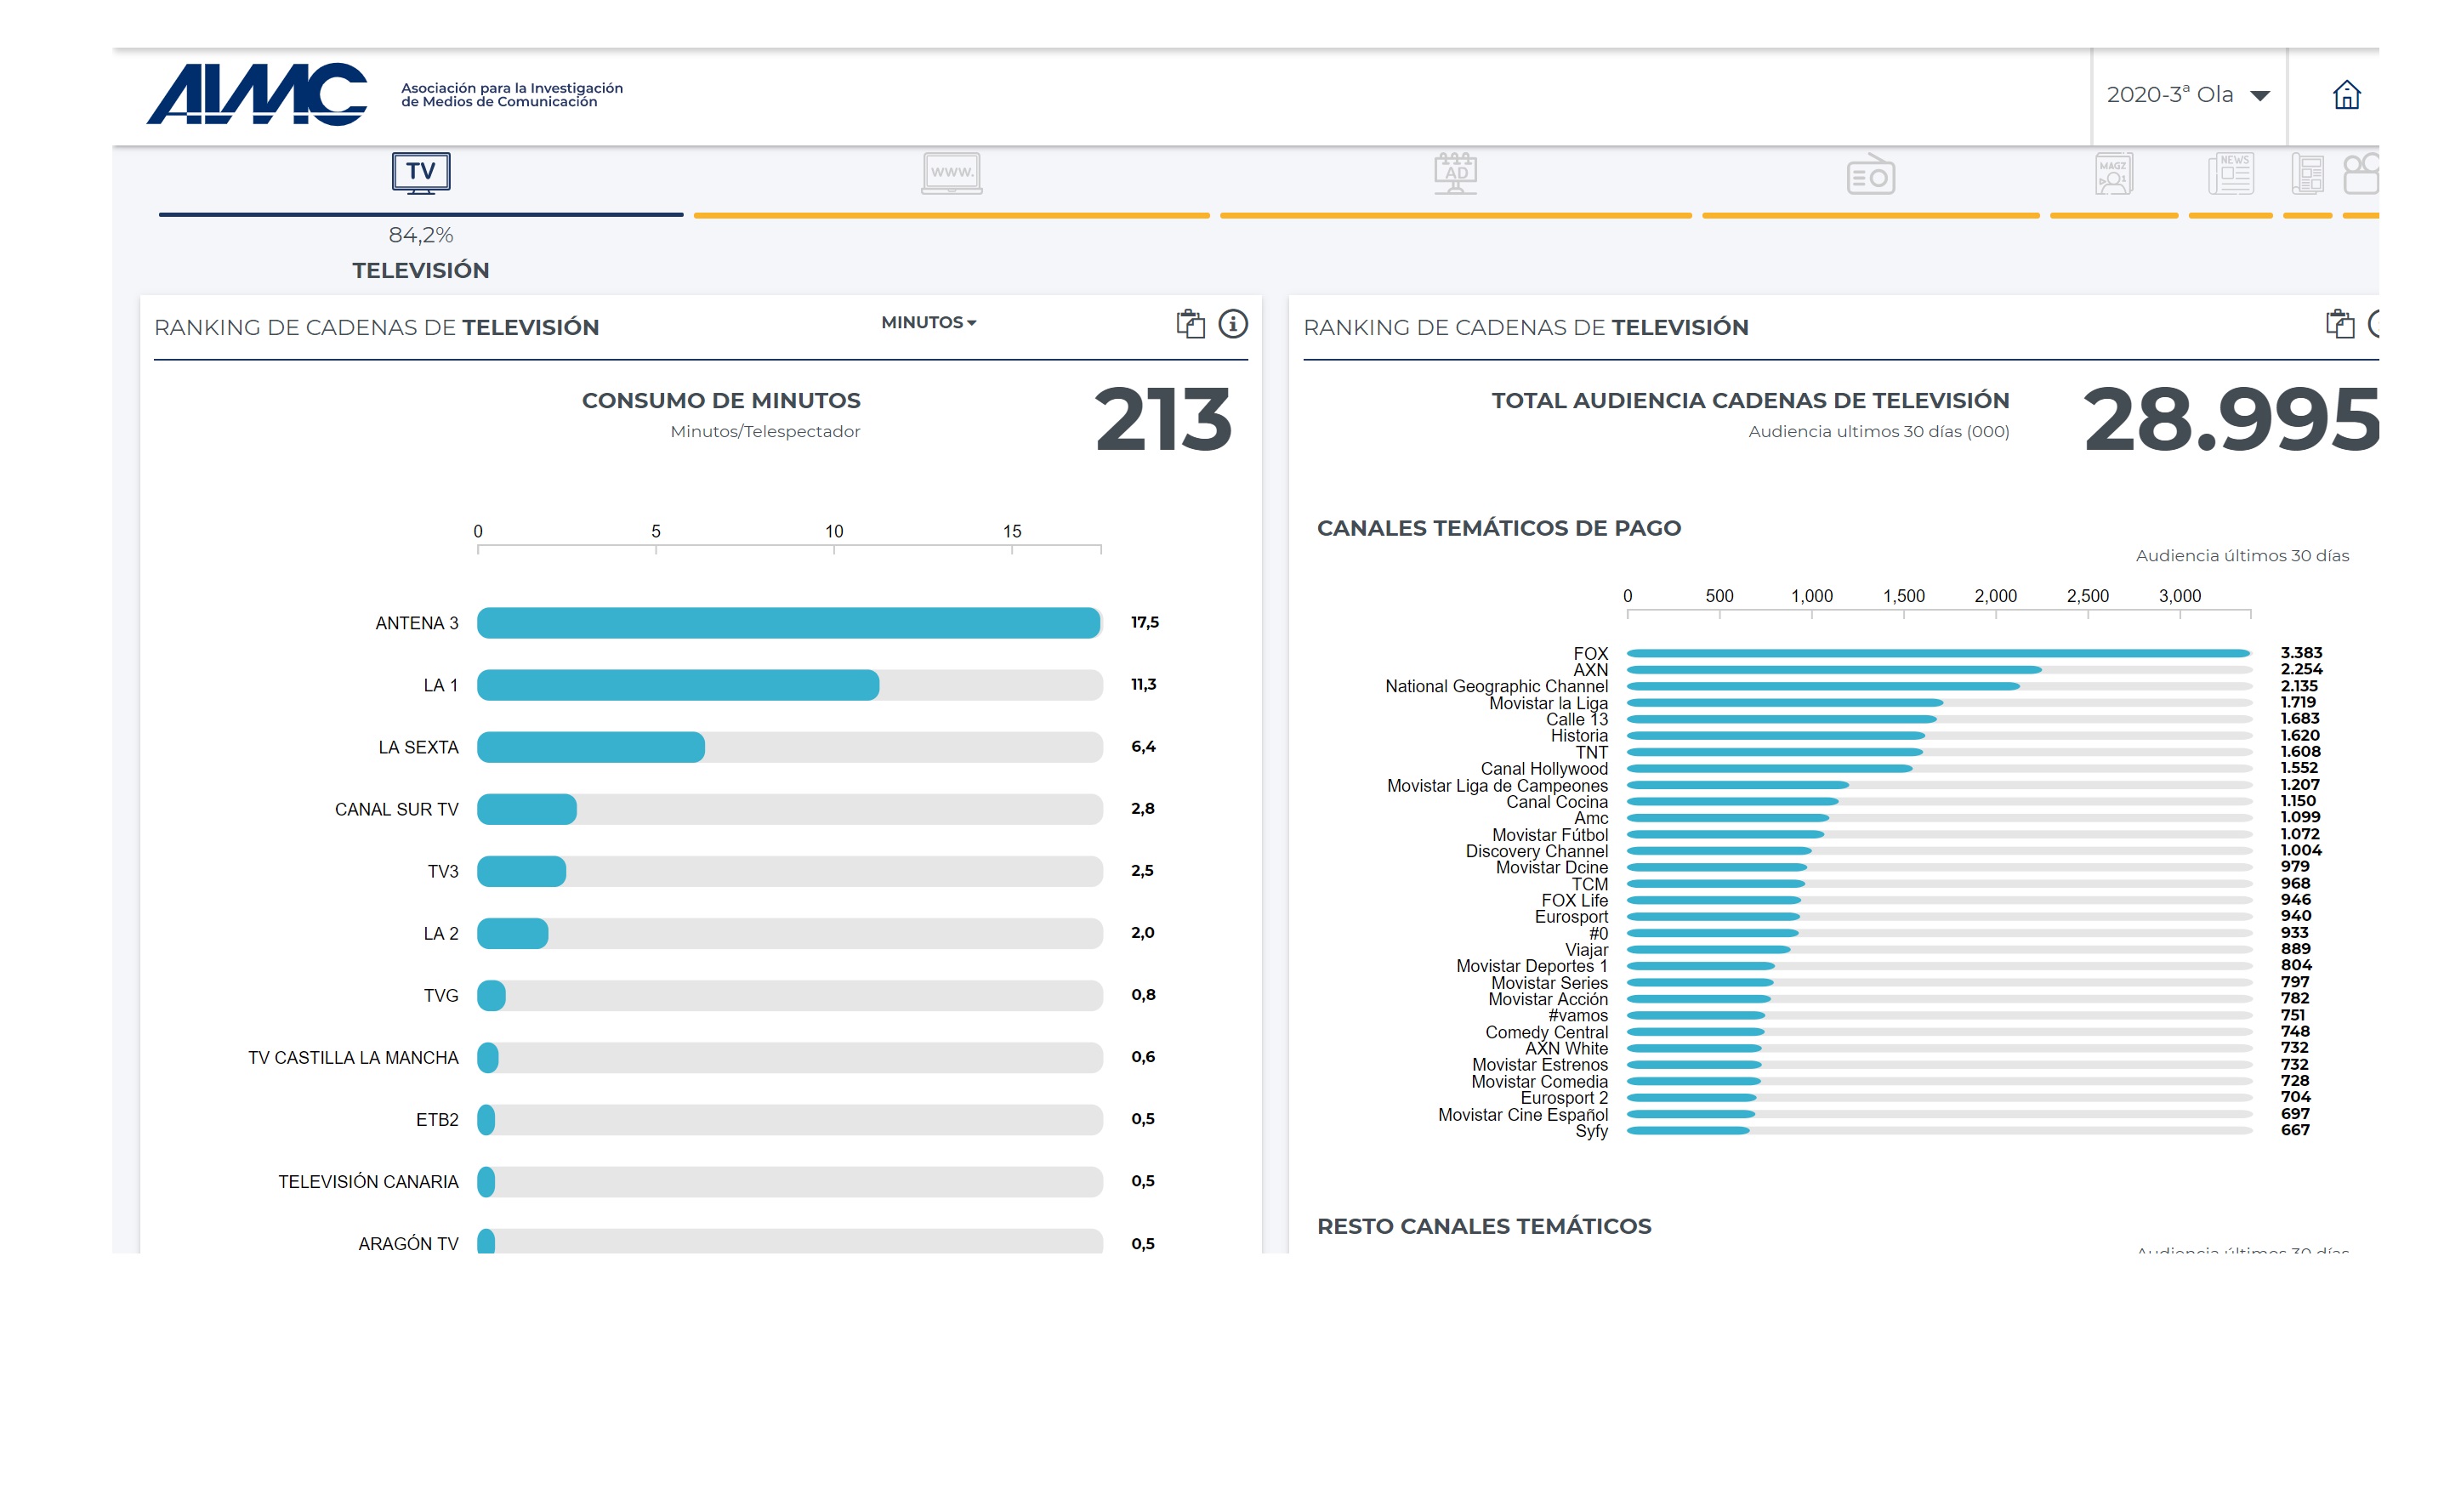
Task: Click the AIMC logo
Action: pyautogui.click(x=257, y=94)
